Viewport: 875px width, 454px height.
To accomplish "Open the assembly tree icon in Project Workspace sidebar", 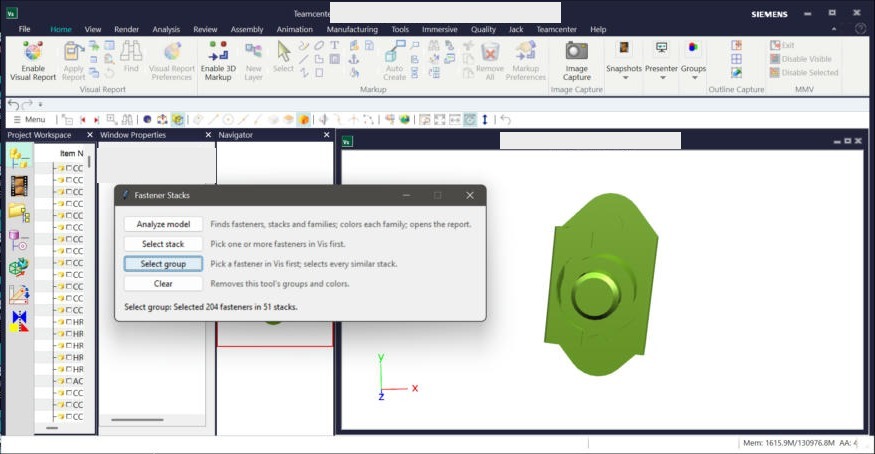I will (20, 158).
